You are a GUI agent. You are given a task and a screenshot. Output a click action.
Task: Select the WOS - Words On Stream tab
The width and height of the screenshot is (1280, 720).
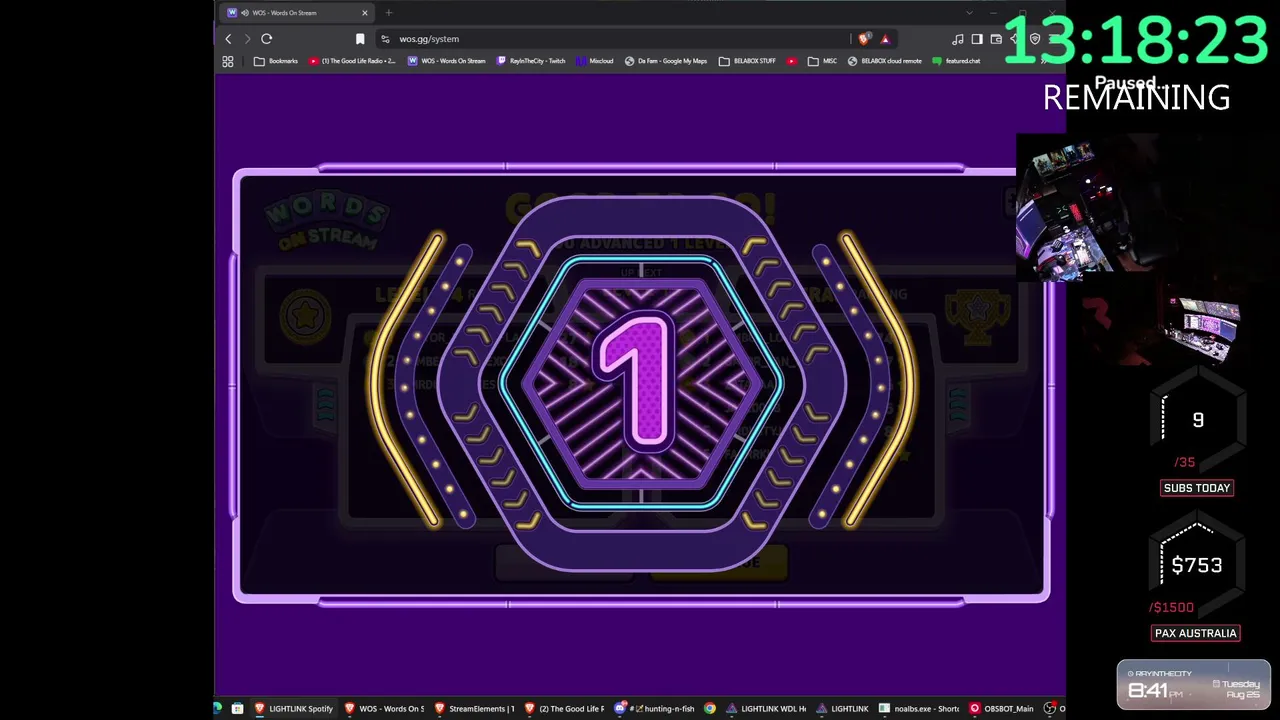(297, 13)
